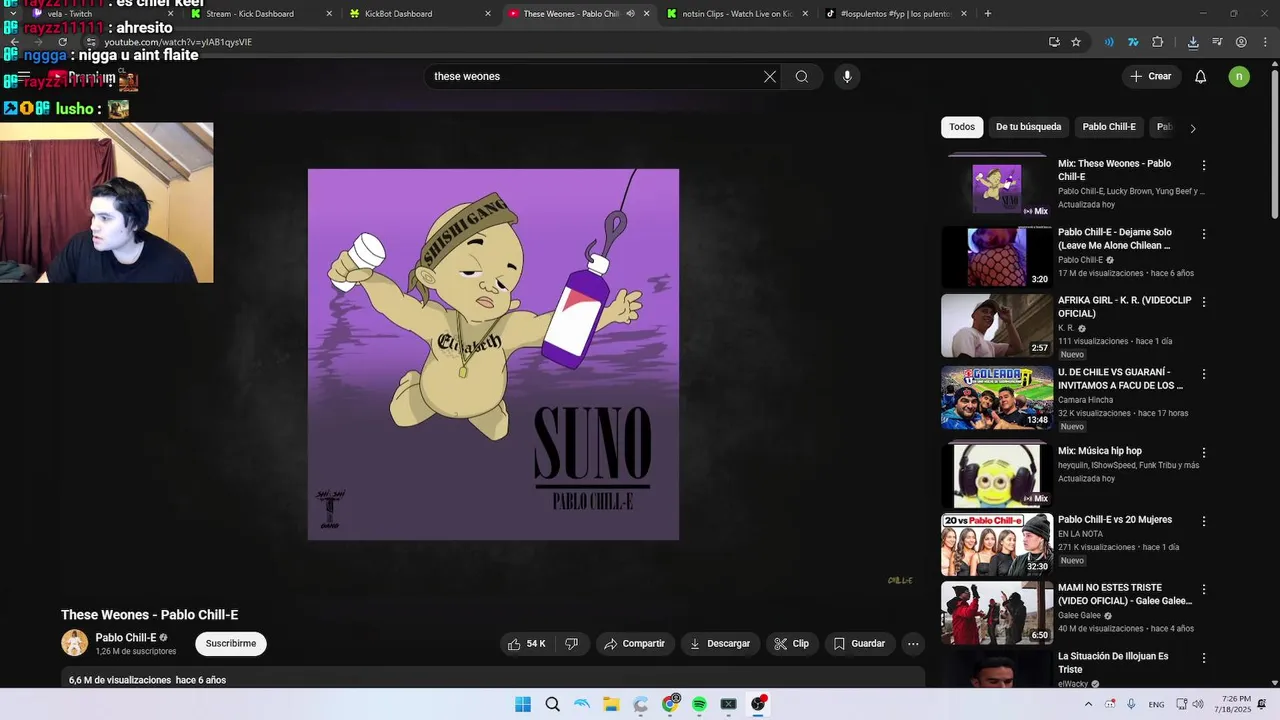Start voice search with the microphone icon

click(x=847, y=77)
